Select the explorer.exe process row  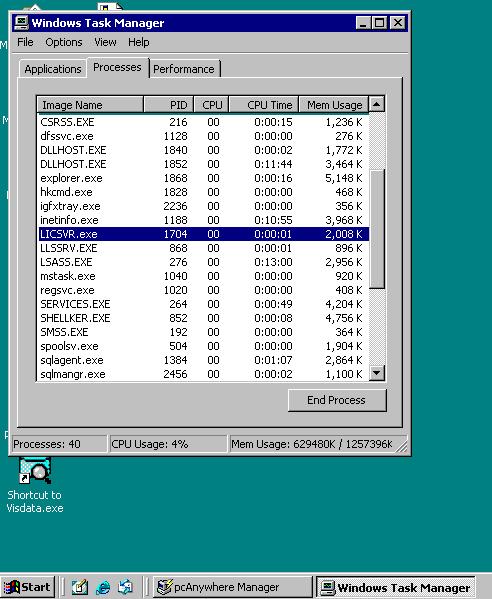(203, 178)
